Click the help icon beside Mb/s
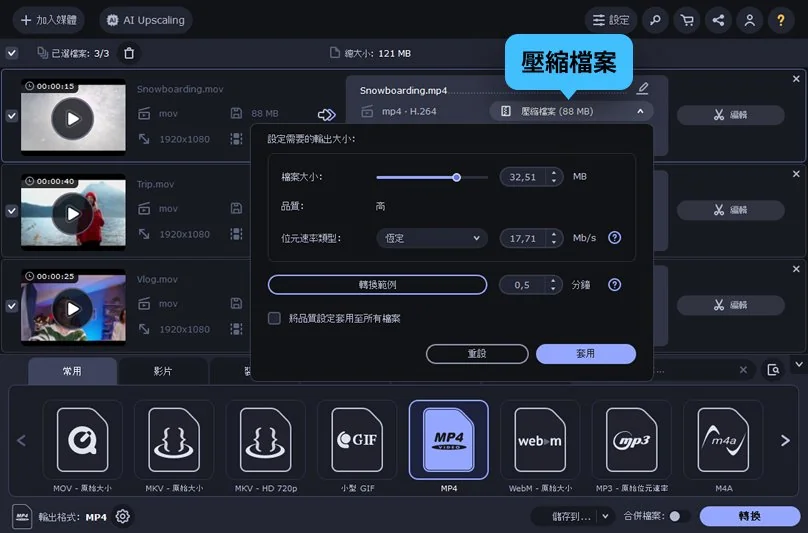This screenshot has height=533, width=808. [x=614, y=238]
